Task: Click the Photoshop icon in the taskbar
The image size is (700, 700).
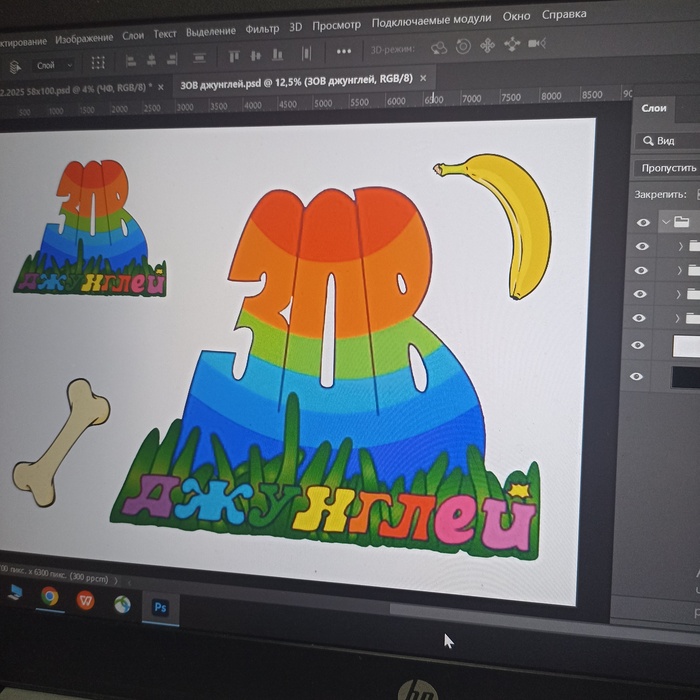Action: [x=160, y=608]
